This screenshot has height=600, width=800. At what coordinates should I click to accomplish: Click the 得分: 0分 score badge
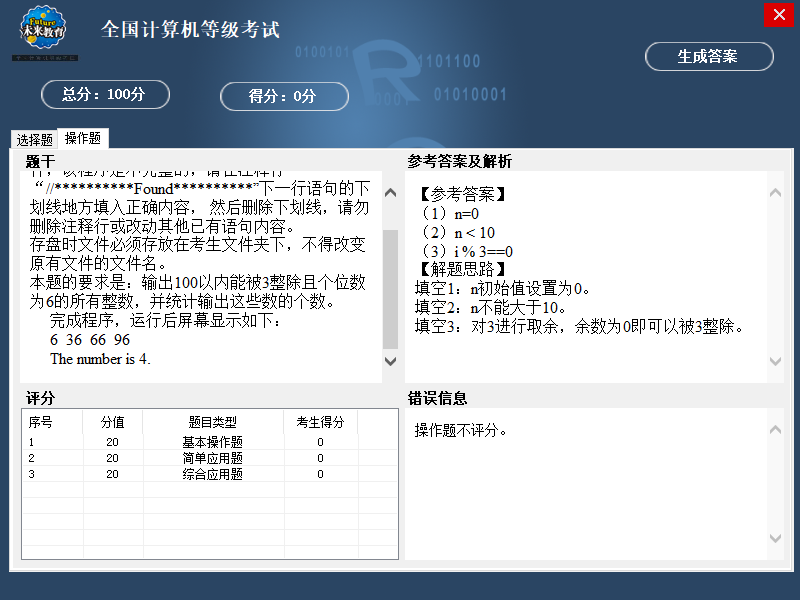coord(284,97)
